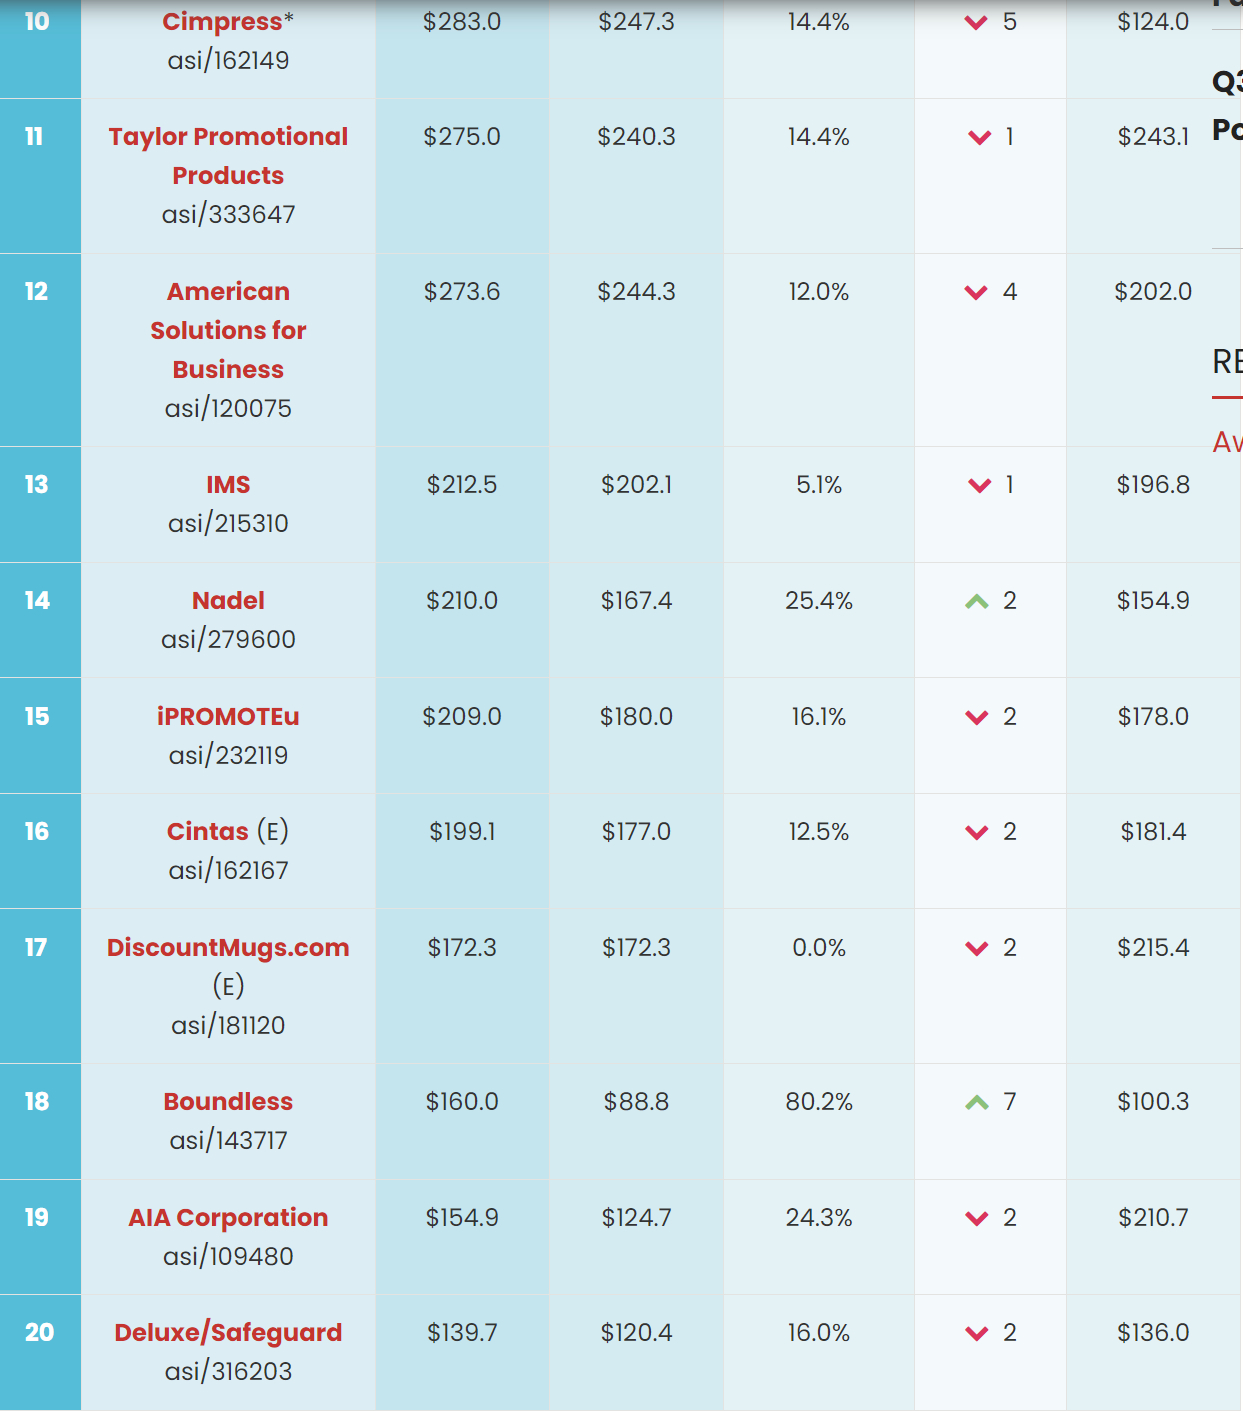Click red down arrow in iPROMOTEu row
1243x1411 pixels.
tap(977, 717)
